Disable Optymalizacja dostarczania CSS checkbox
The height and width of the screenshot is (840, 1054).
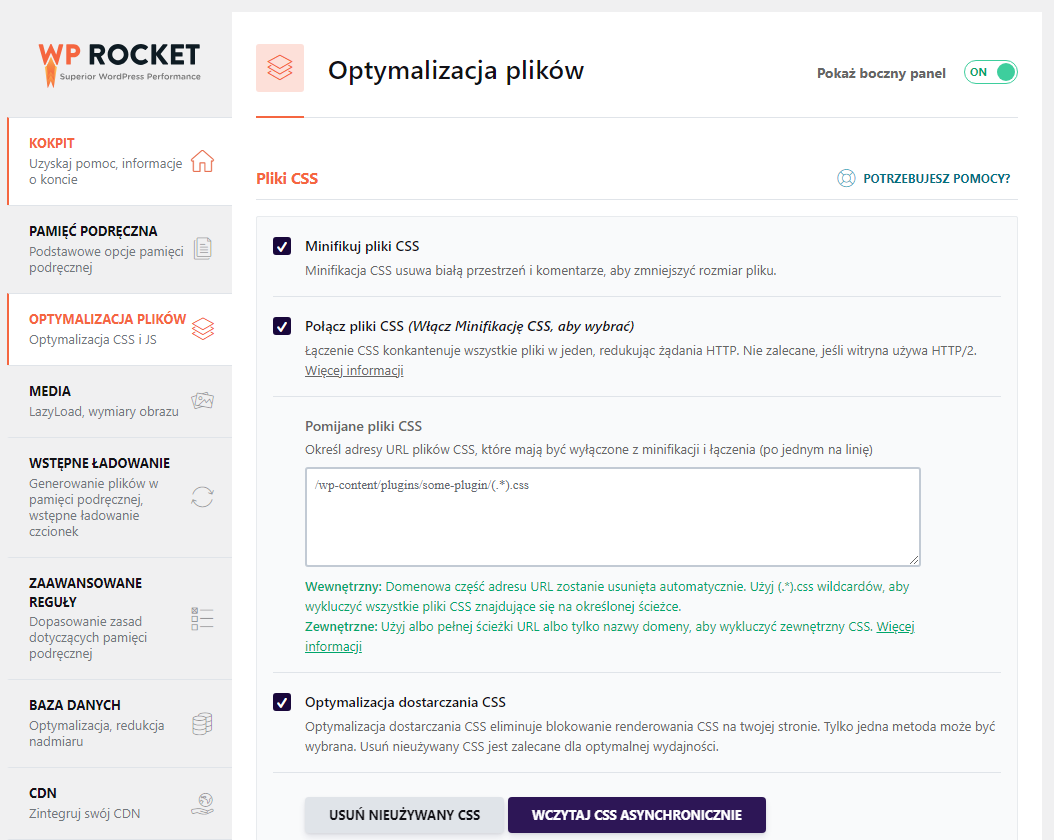(282, 702)
